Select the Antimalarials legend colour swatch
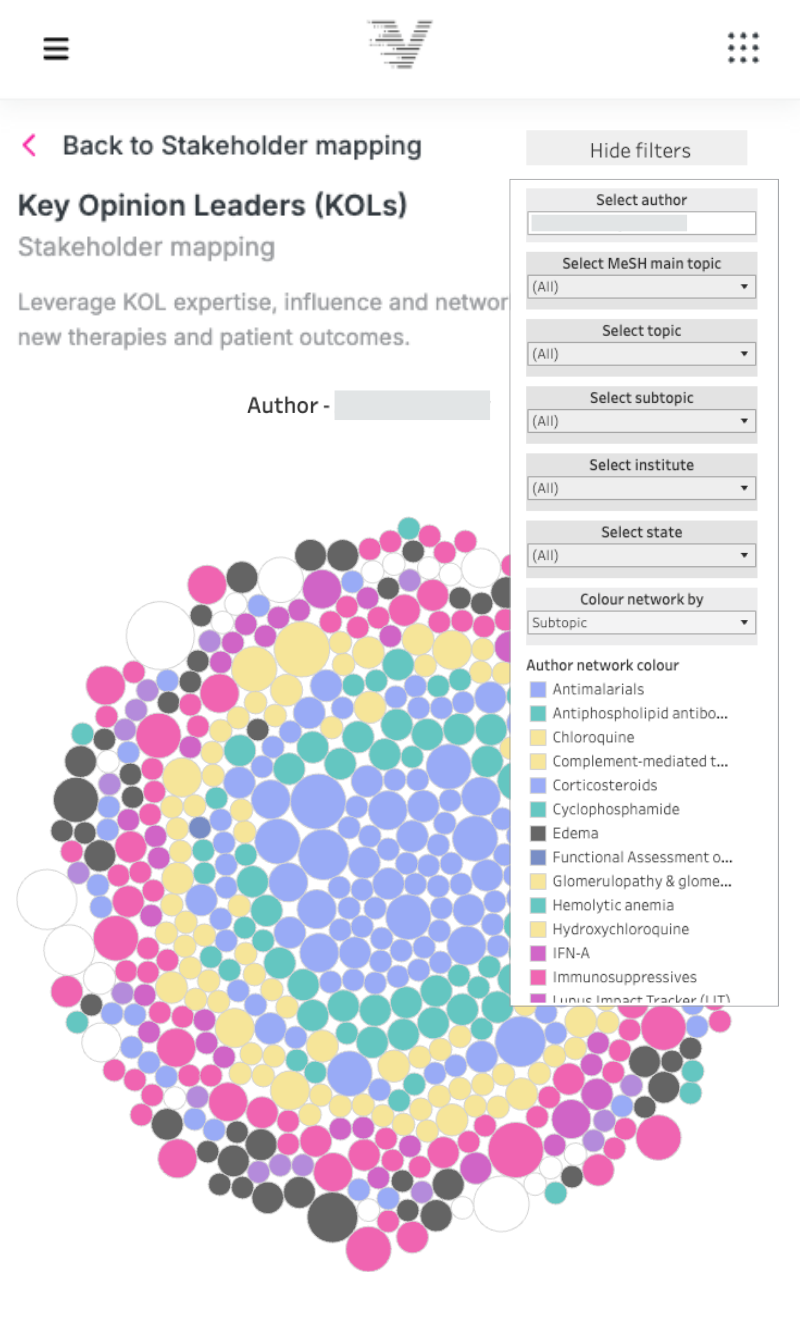Image resolution: width=800 pixels, height=1340 pixels. pos(538,689)
